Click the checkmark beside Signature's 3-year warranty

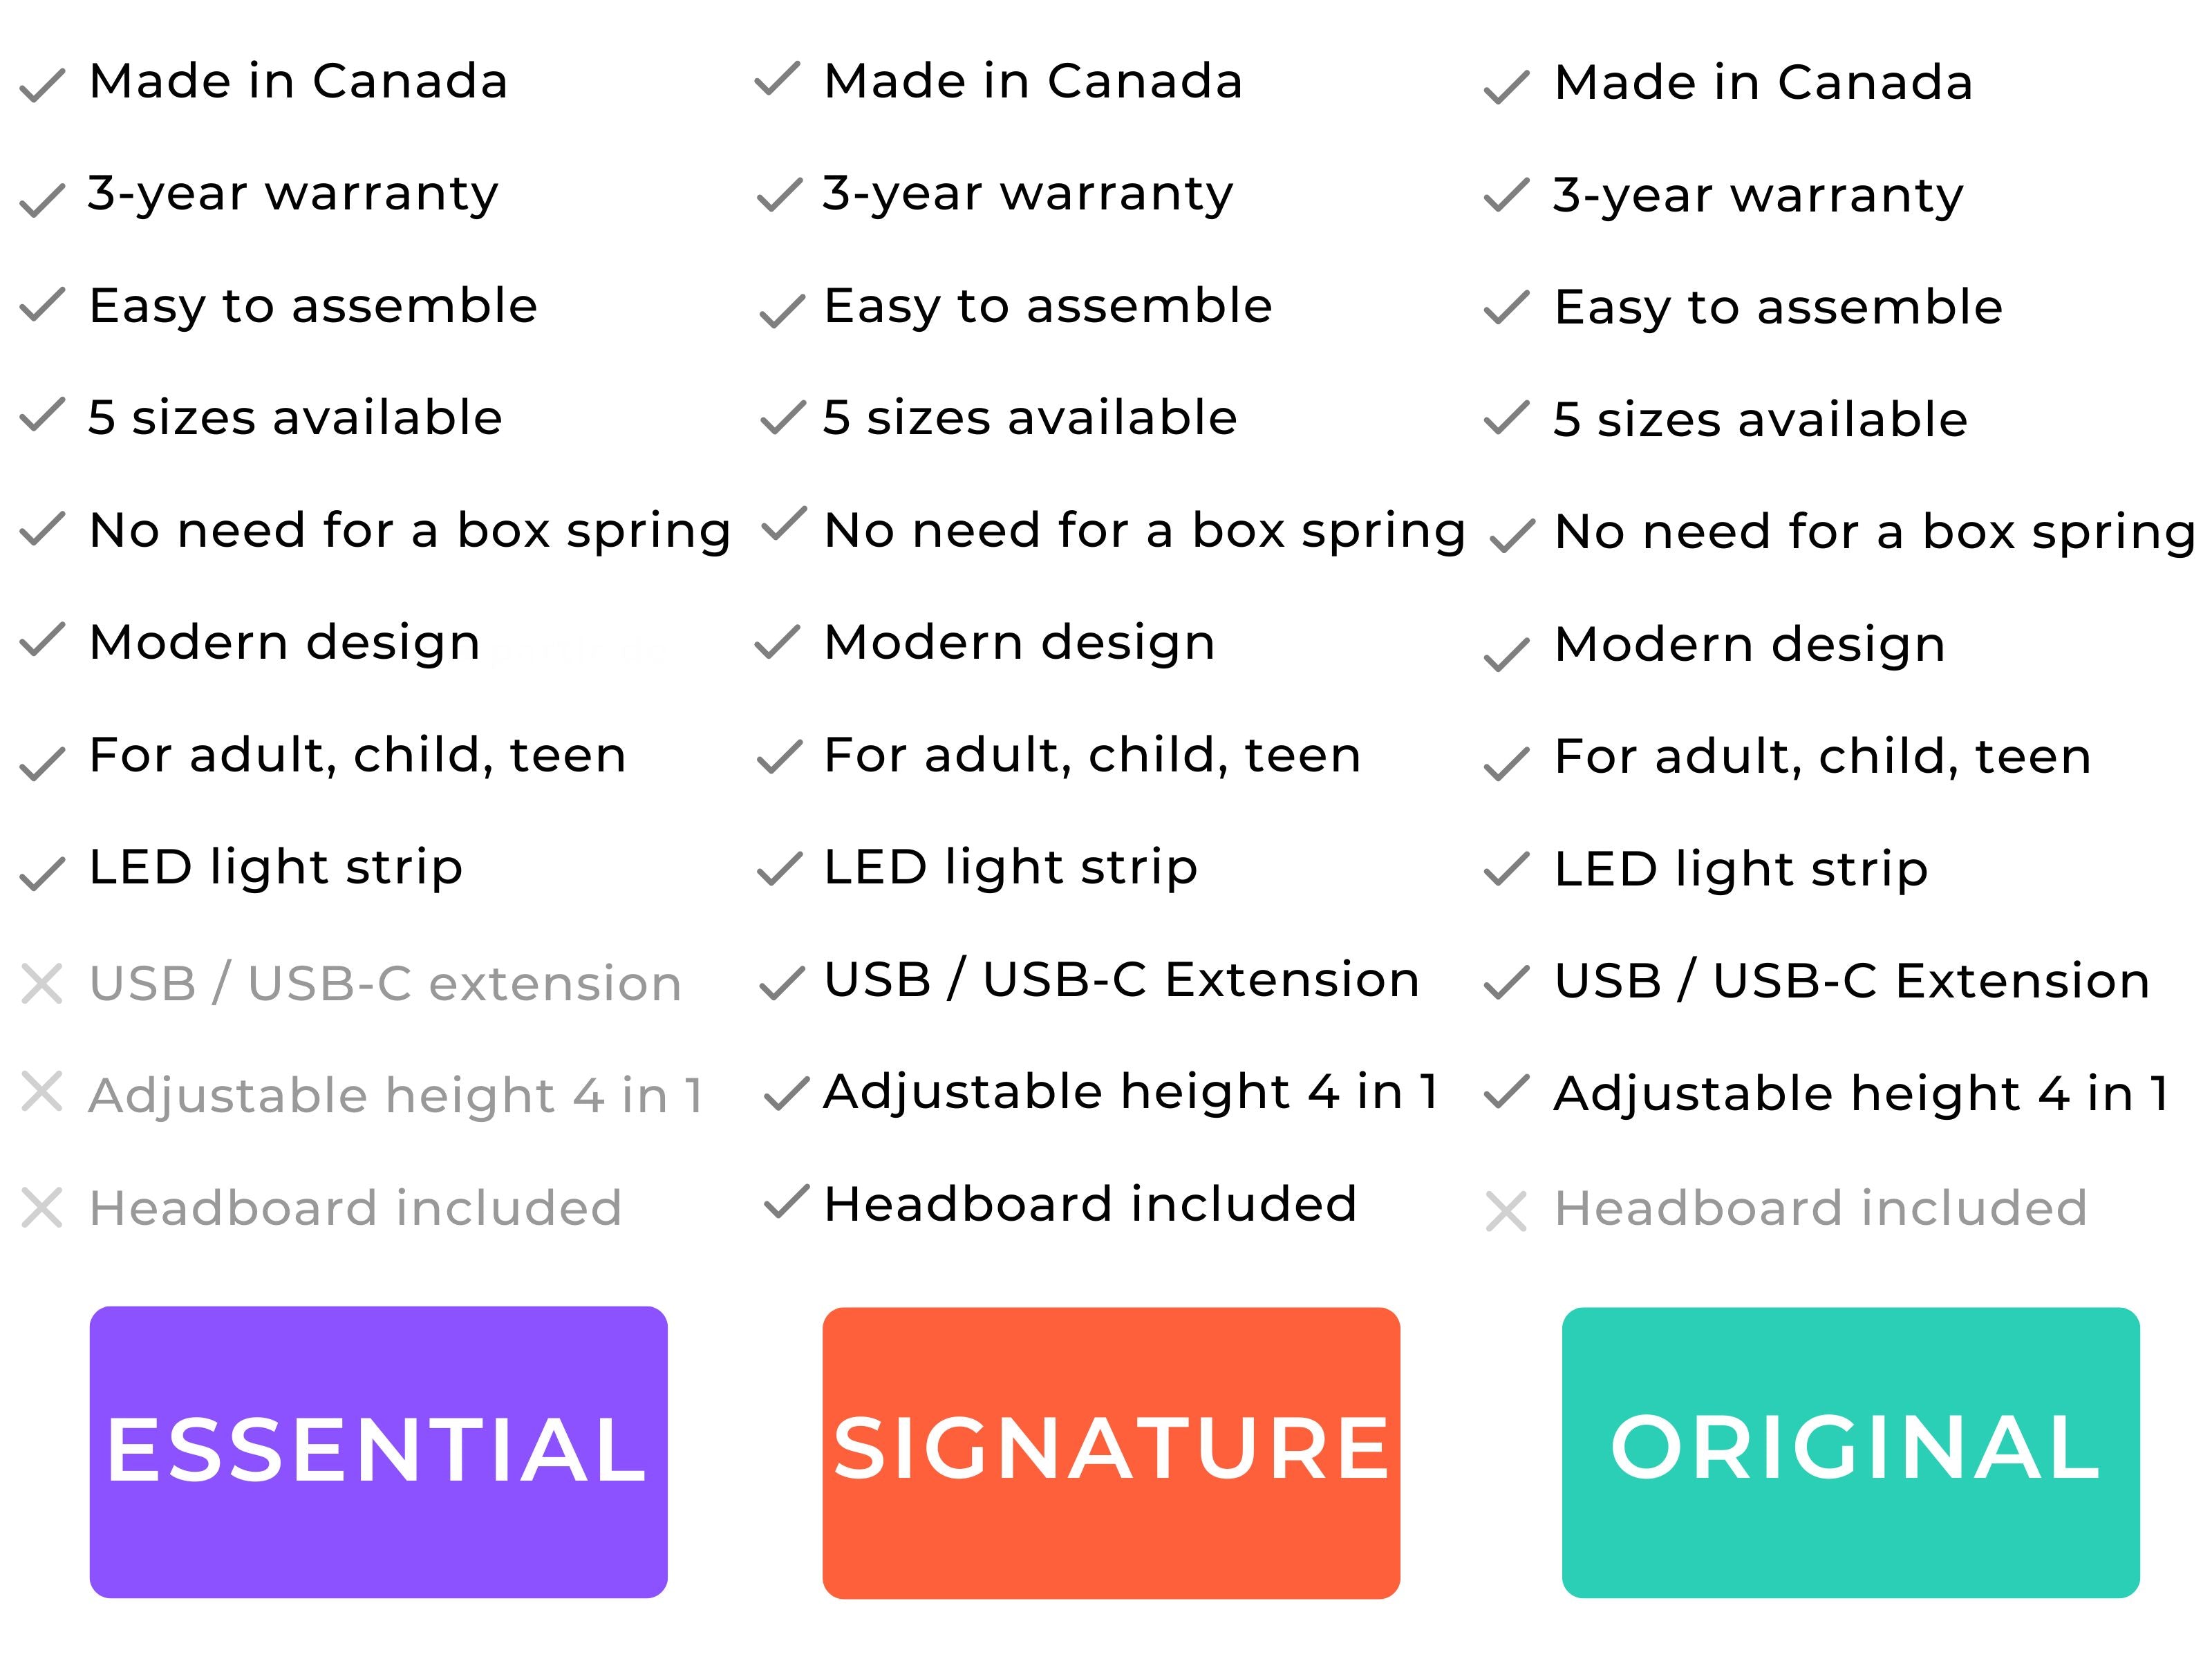(780, 195)
